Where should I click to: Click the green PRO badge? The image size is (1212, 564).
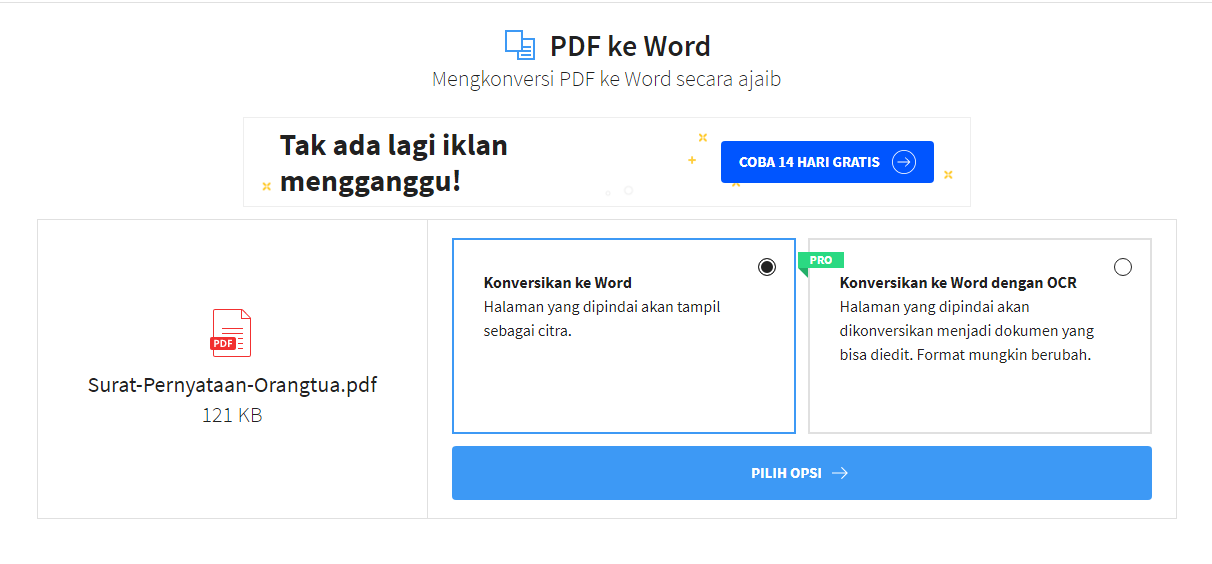821,260
